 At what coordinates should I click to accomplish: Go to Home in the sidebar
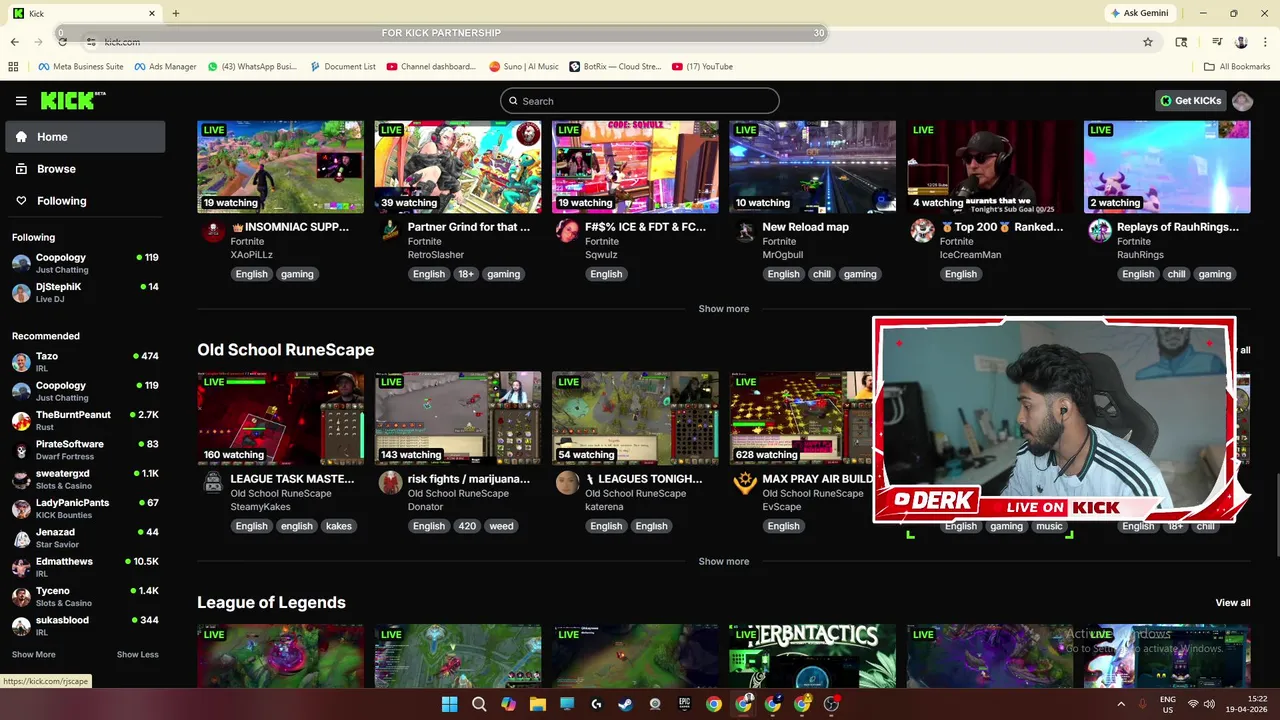click(85, 137)
